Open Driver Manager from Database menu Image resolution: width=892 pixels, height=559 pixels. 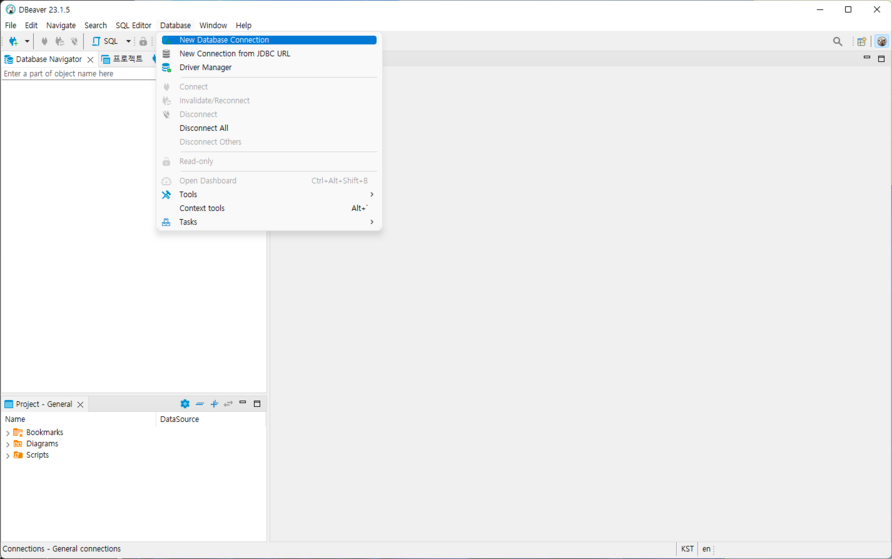coord(205,68)
